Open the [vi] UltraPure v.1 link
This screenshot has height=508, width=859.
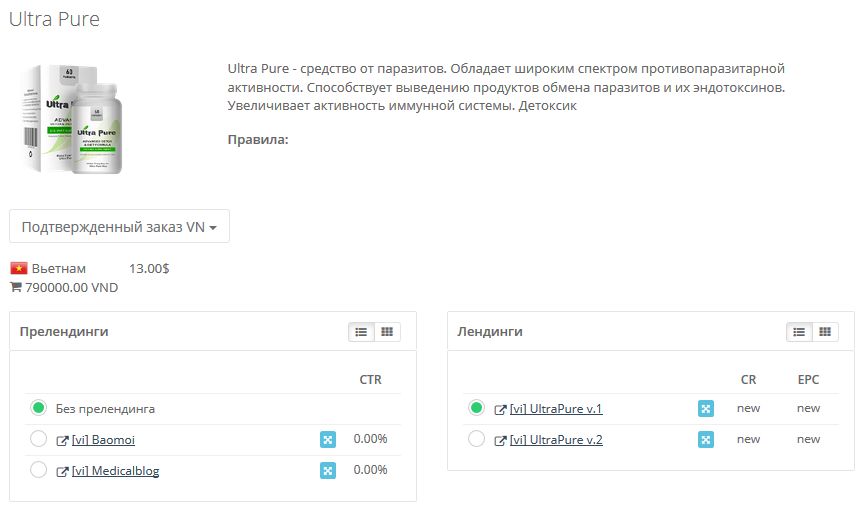click(x=556, y=409)
